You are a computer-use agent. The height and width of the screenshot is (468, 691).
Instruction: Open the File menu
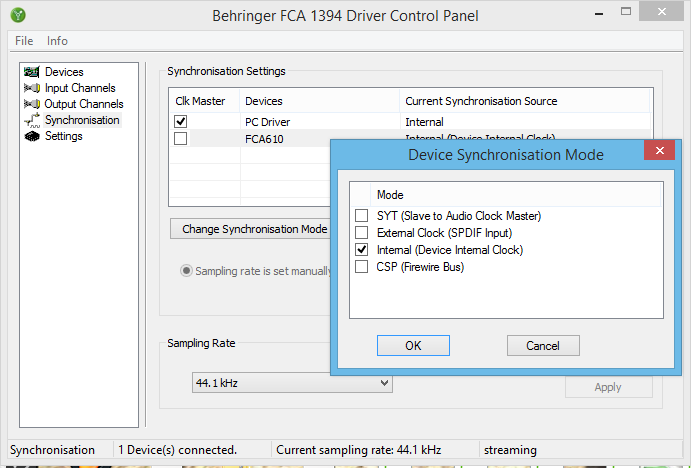[x=24, y=41]
